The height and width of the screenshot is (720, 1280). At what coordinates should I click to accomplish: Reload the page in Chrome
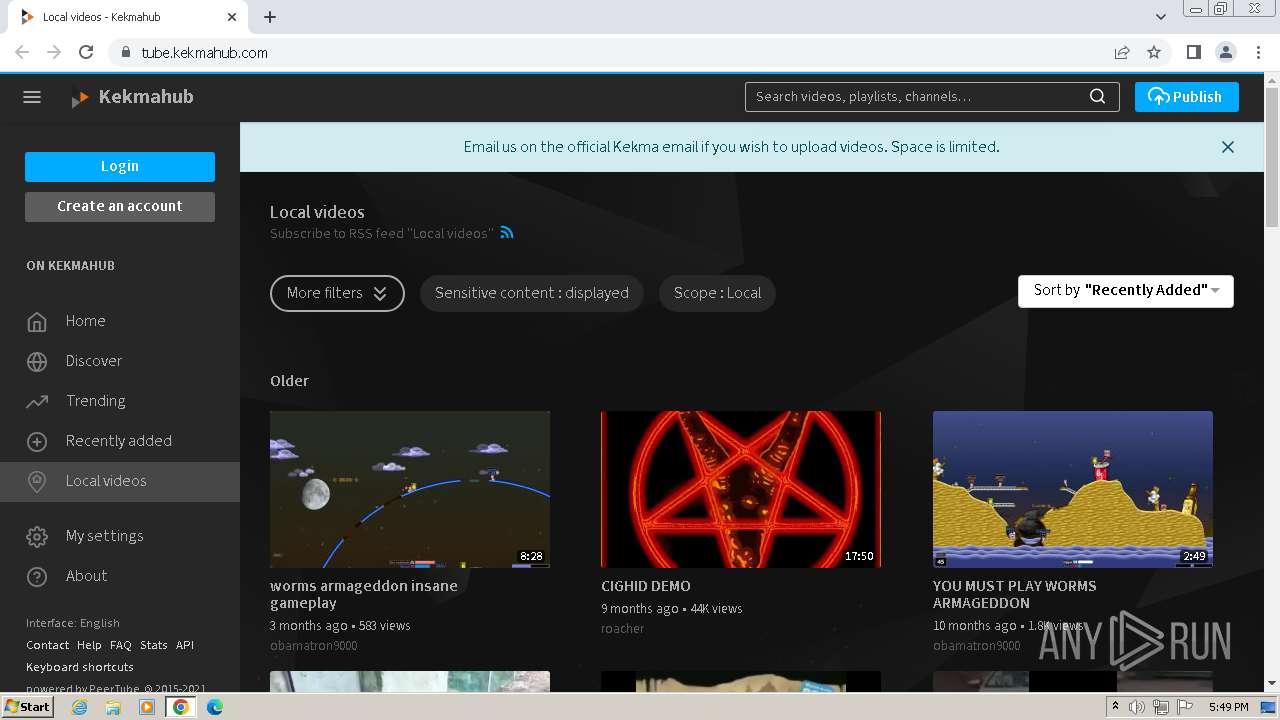click(x=86, y=53)
